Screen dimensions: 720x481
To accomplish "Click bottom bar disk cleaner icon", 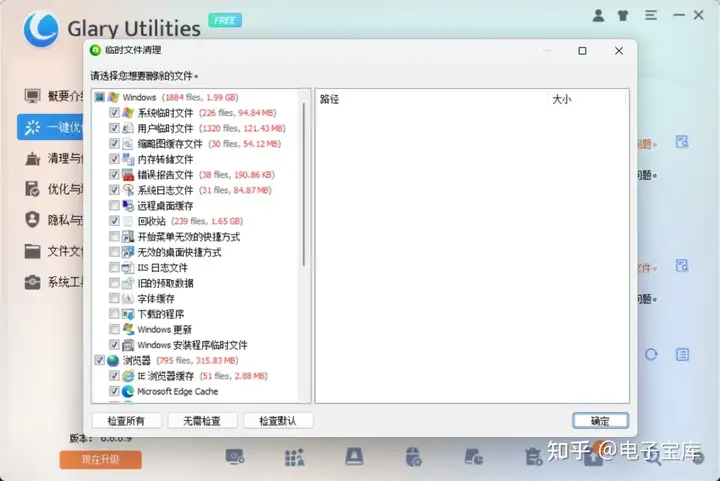I will 354,457.
